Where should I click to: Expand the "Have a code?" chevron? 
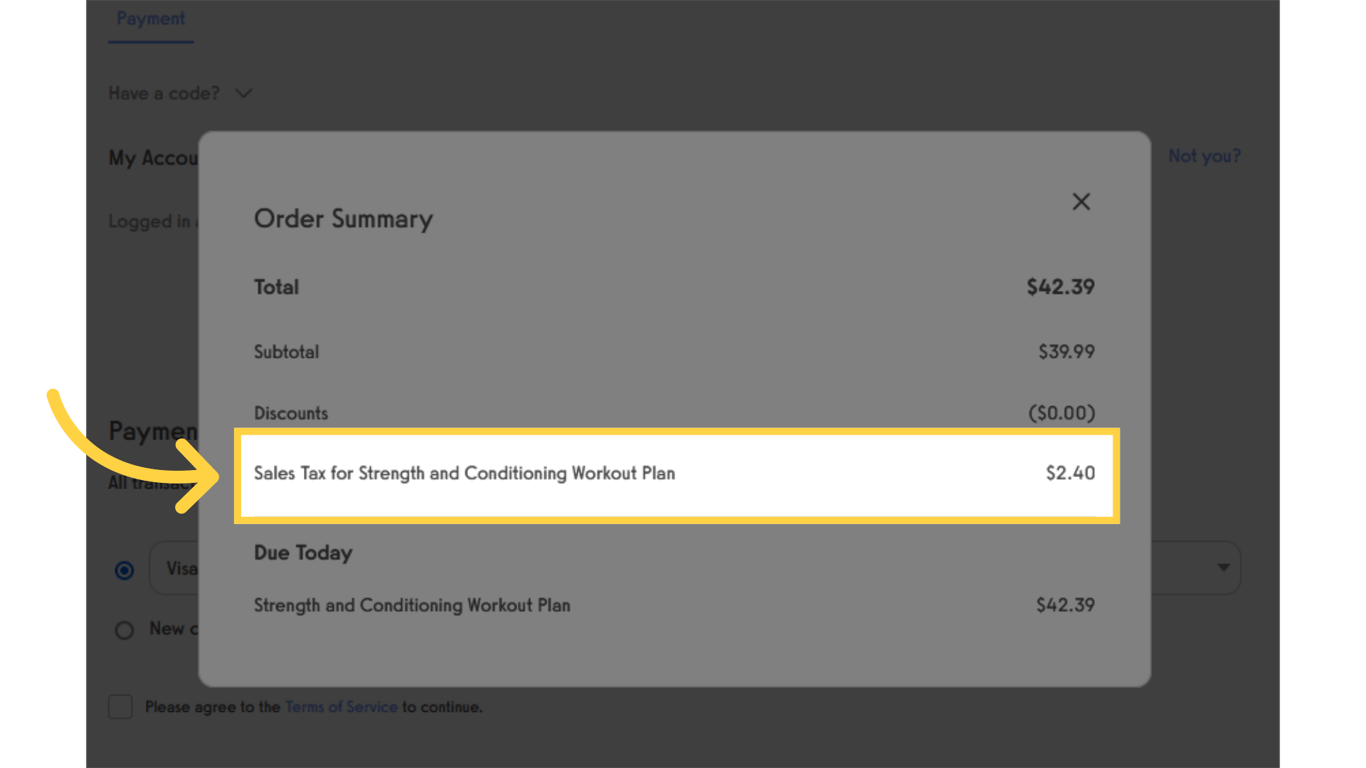tap(243, 93)
